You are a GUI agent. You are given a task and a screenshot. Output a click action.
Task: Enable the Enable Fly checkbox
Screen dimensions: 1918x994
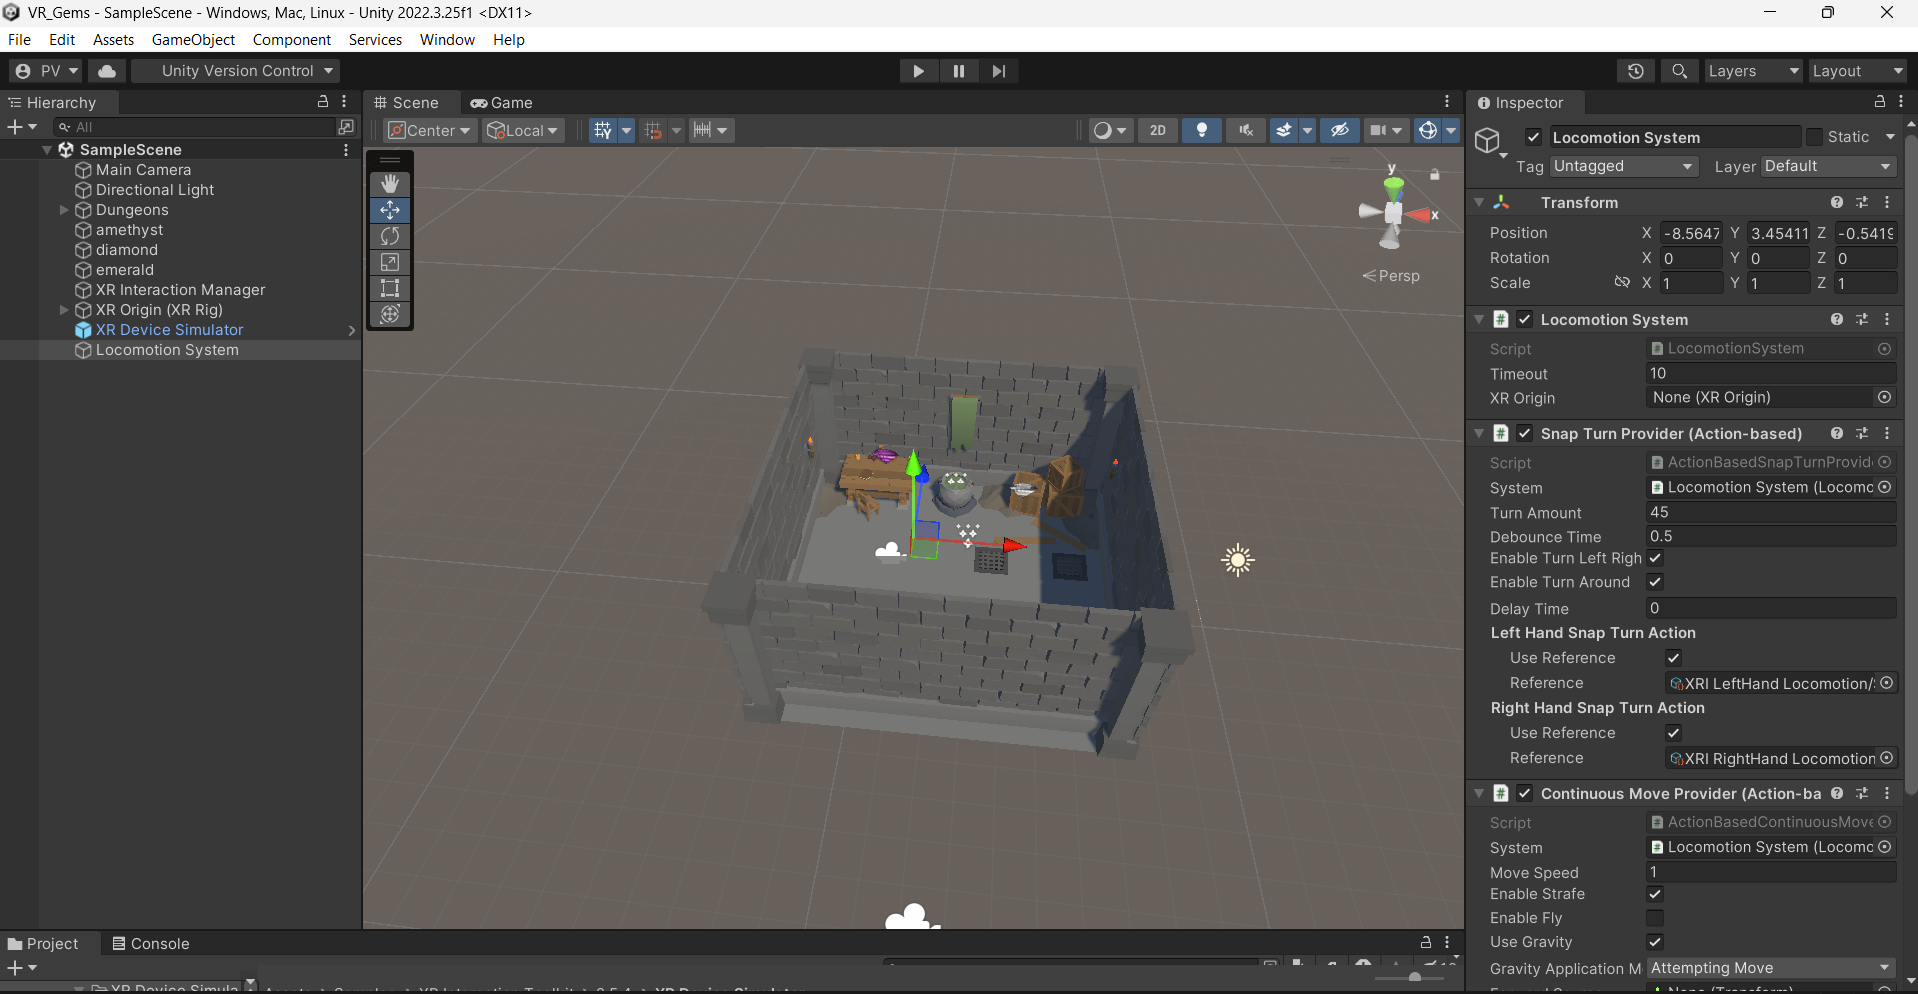1655,918
